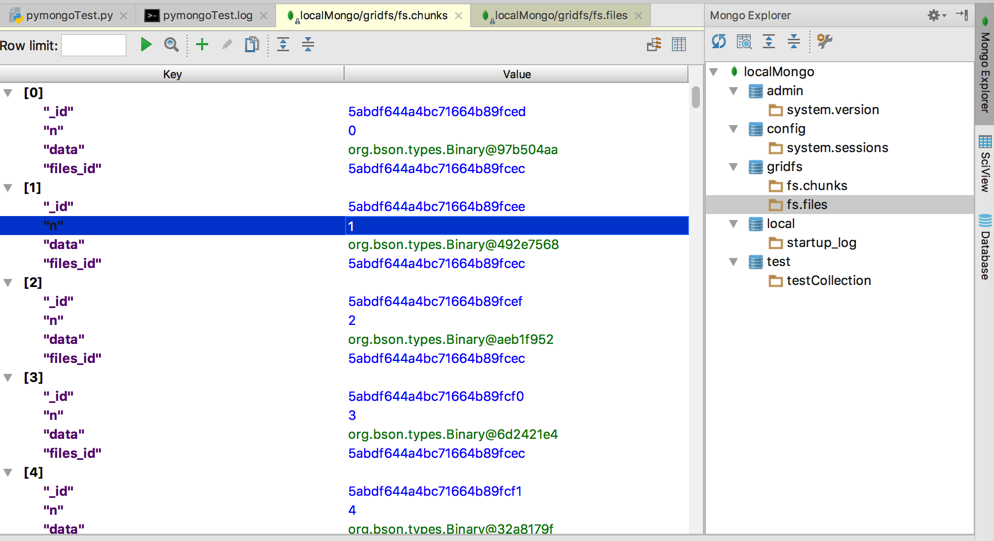
Task: Switch to tree view icon
Action: pyautogui.click(x=654, y=44)
